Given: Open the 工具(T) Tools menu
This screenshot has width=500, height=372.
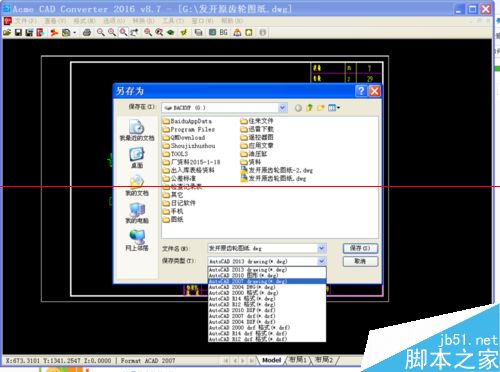Looking at the screenshot, I should pos(173,21).
